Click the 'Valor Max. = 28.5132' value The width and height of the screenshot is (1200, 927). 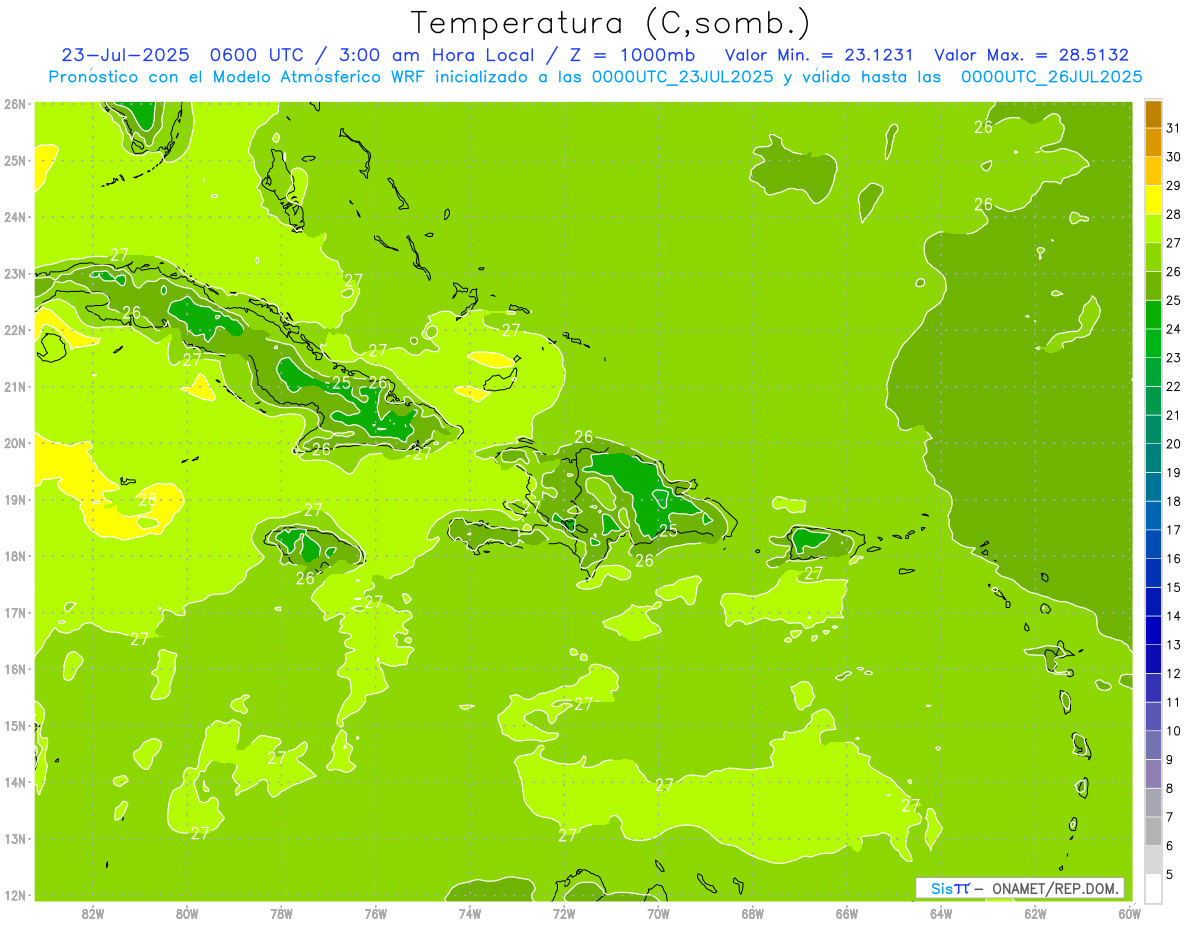pos(1031,55)
